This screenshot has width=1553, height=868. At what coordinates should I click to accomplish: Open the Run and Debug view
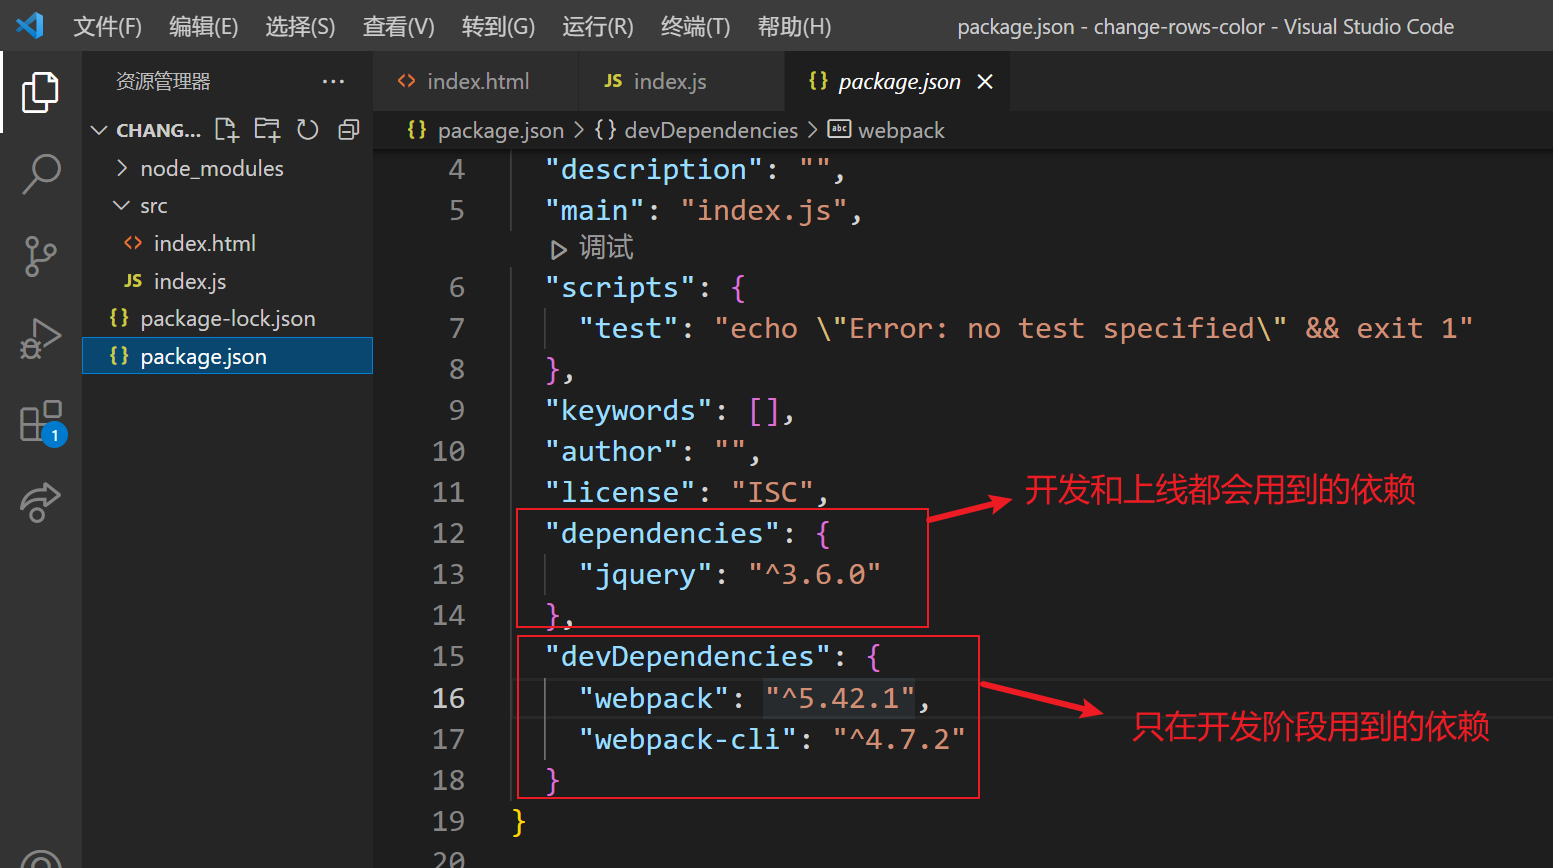pos(40,339)
